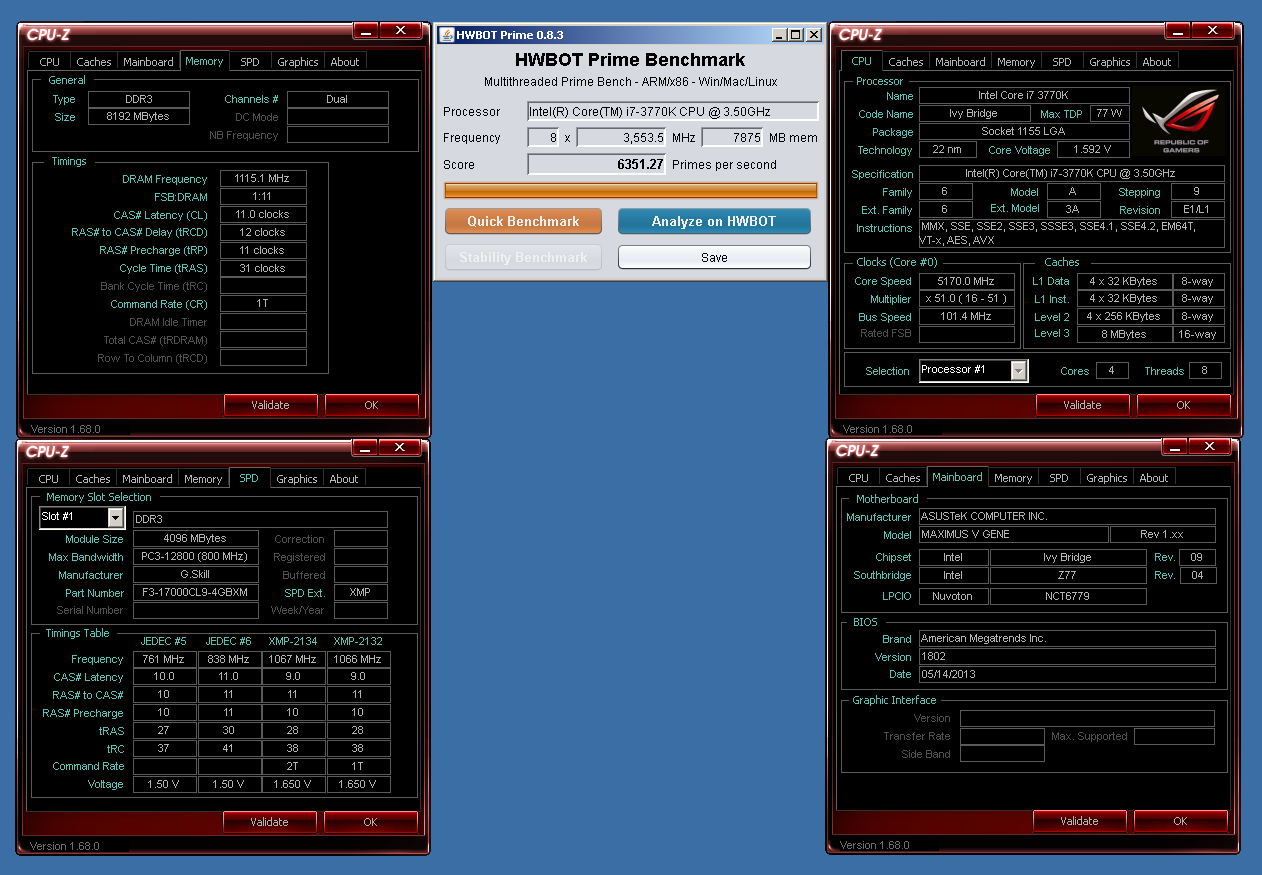Open SPD tab in Memory window
The width and height of the screenshot is (1262, 875).
click(250, 62)
